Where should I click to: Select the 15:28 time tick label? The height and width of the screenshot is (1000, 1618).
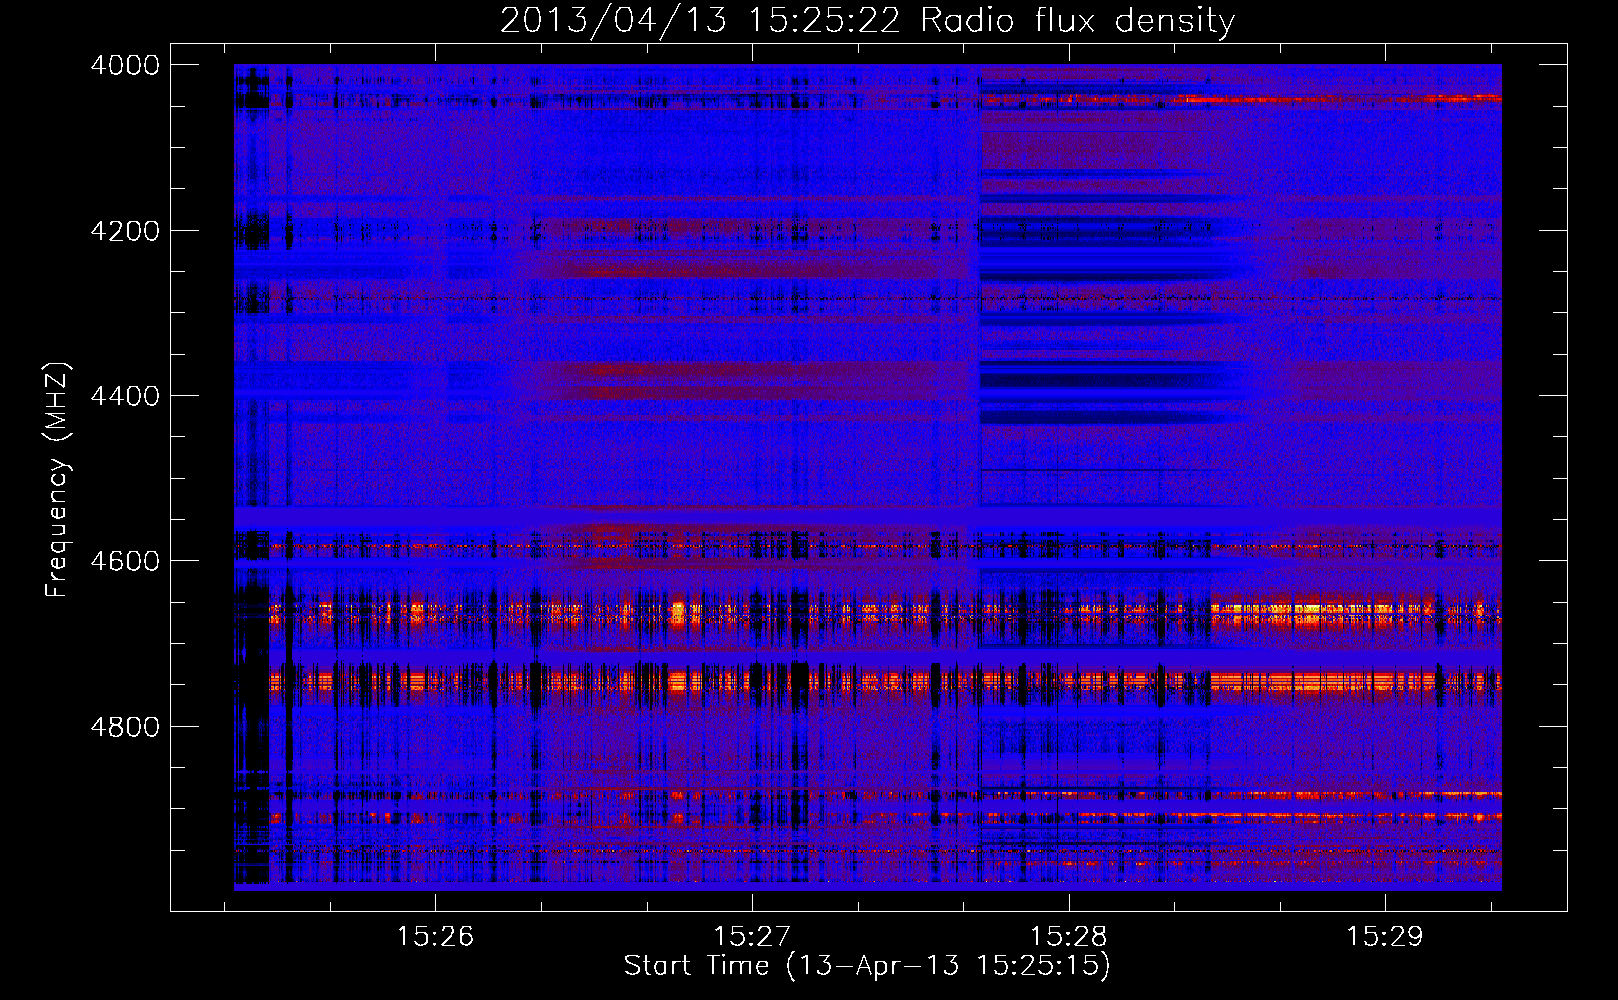1068,936
